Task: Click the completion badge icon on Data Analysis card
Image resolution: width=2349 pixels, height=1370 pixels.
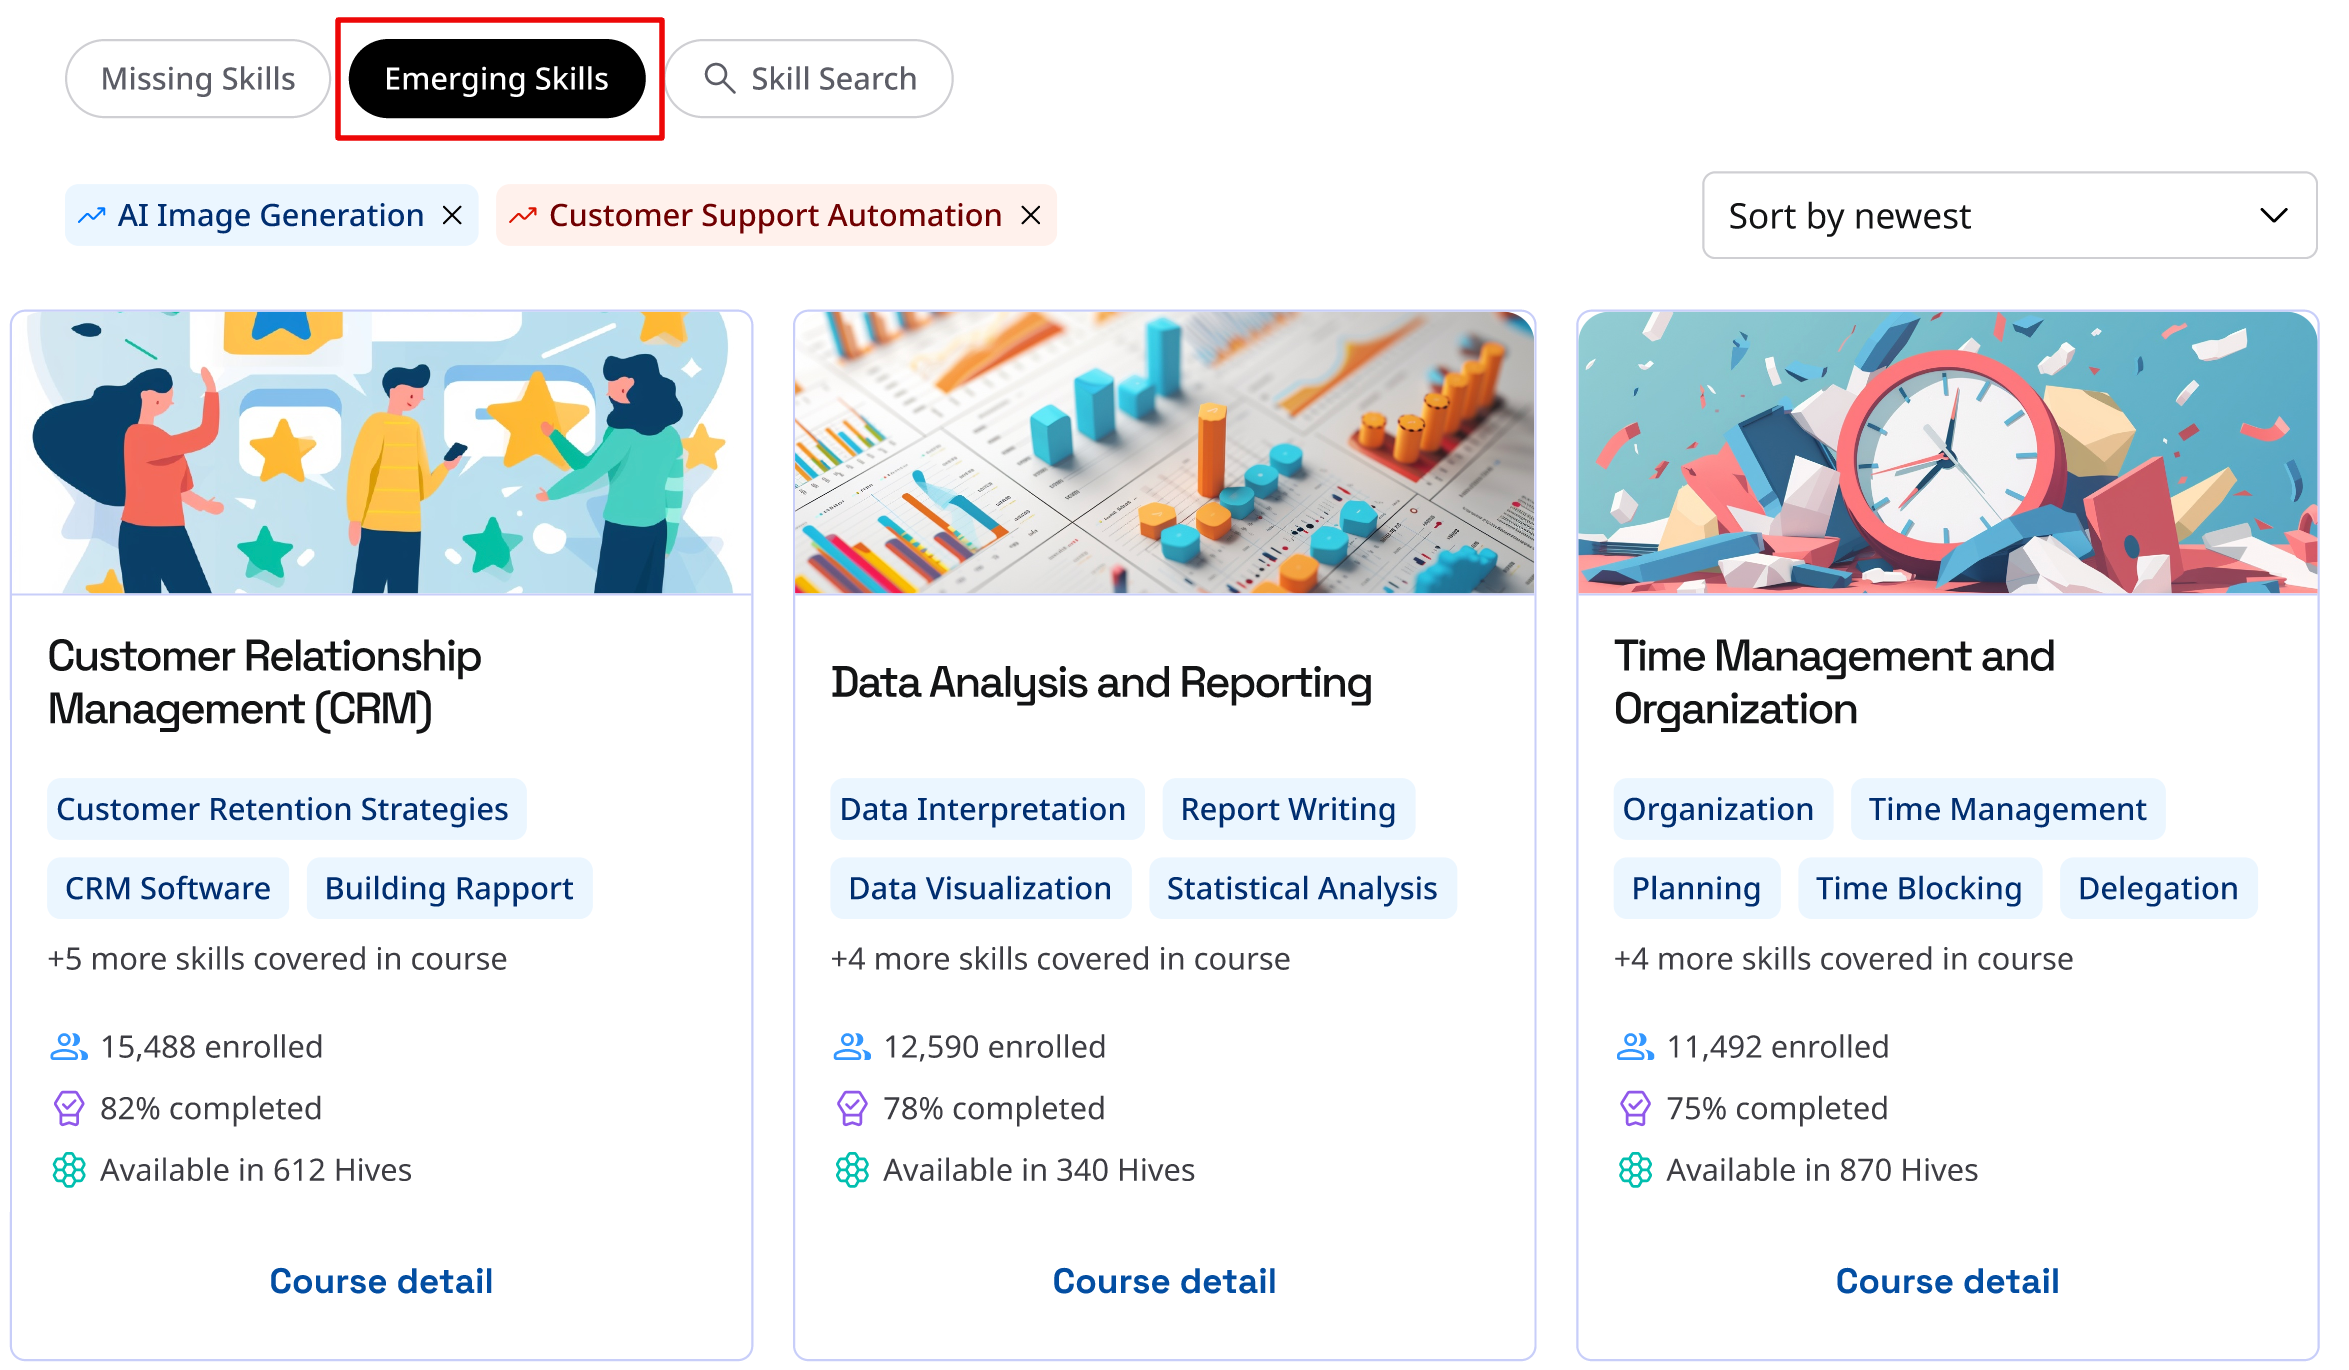Action: pyautogui.click(x=852, y=1108)
